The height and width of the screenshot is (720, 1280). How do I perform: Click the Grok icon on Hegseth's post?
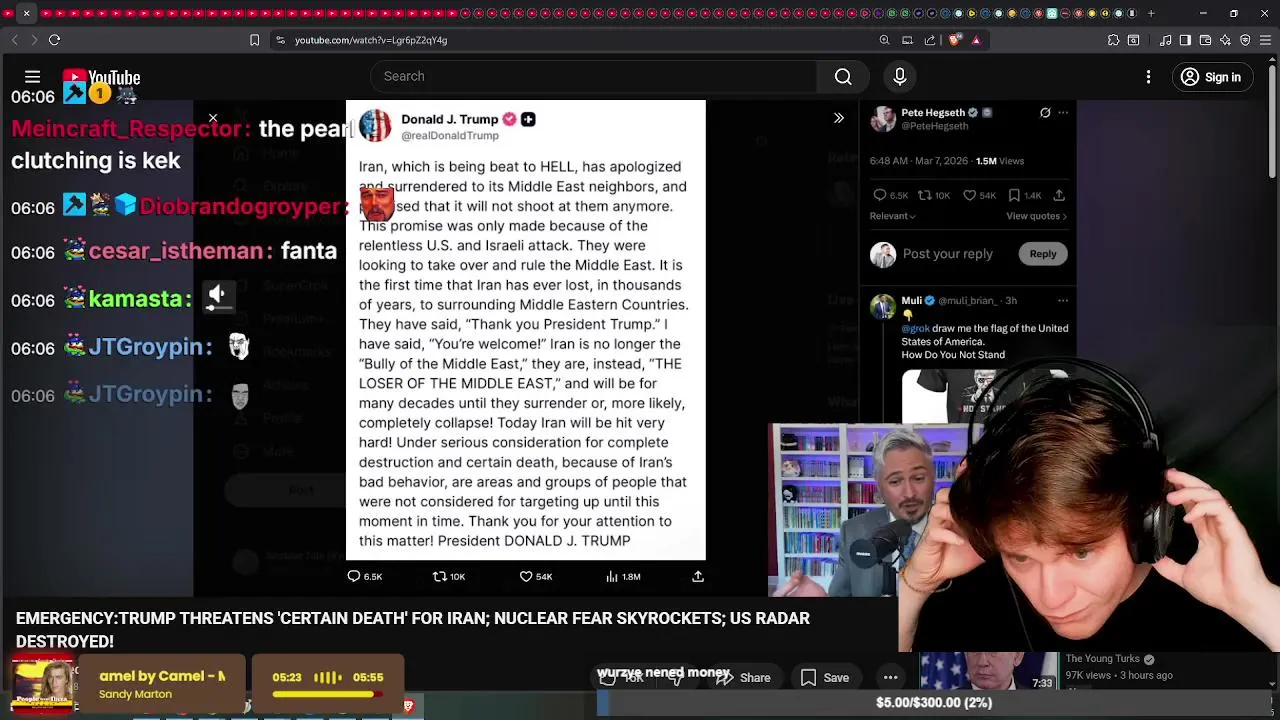(1045, 113)
